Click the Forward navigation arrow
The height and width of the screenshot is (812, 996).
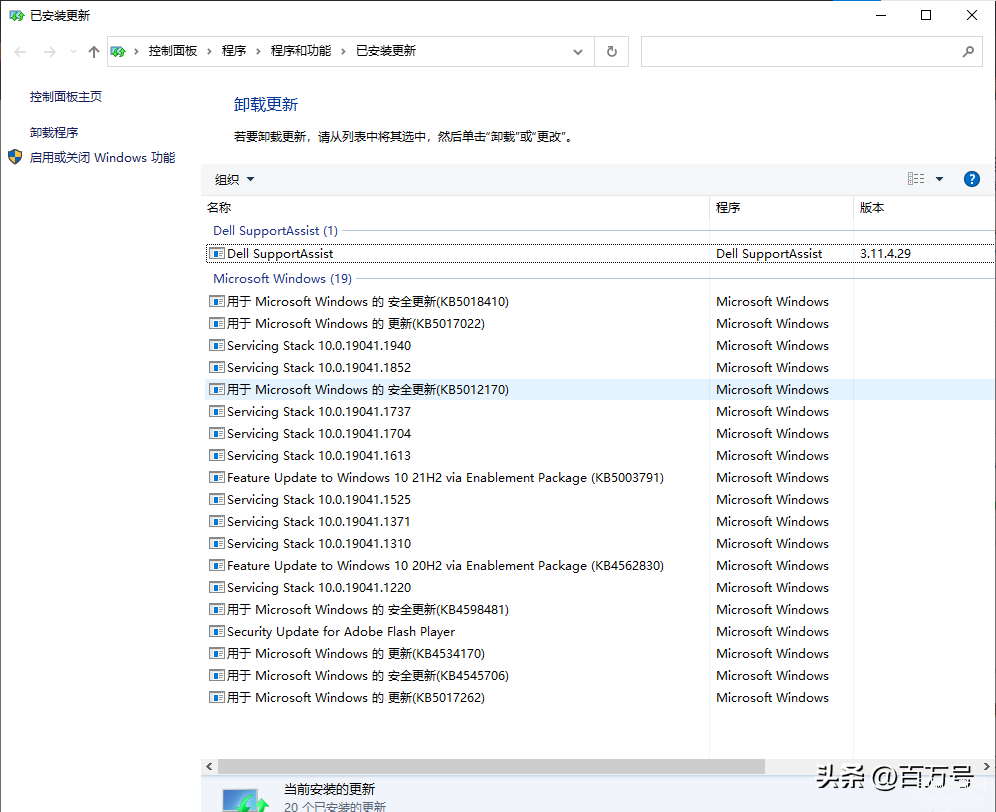(x=50, y=52)
